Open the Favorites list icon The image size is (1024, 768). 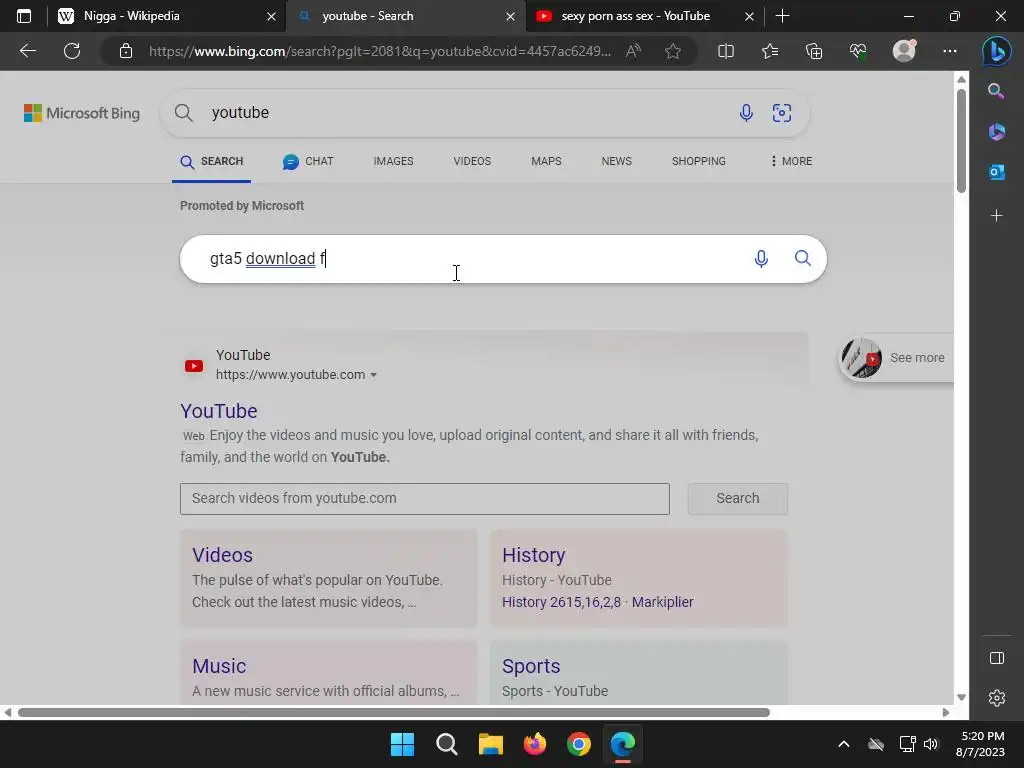pyautogui.click(x=770, y=51)
